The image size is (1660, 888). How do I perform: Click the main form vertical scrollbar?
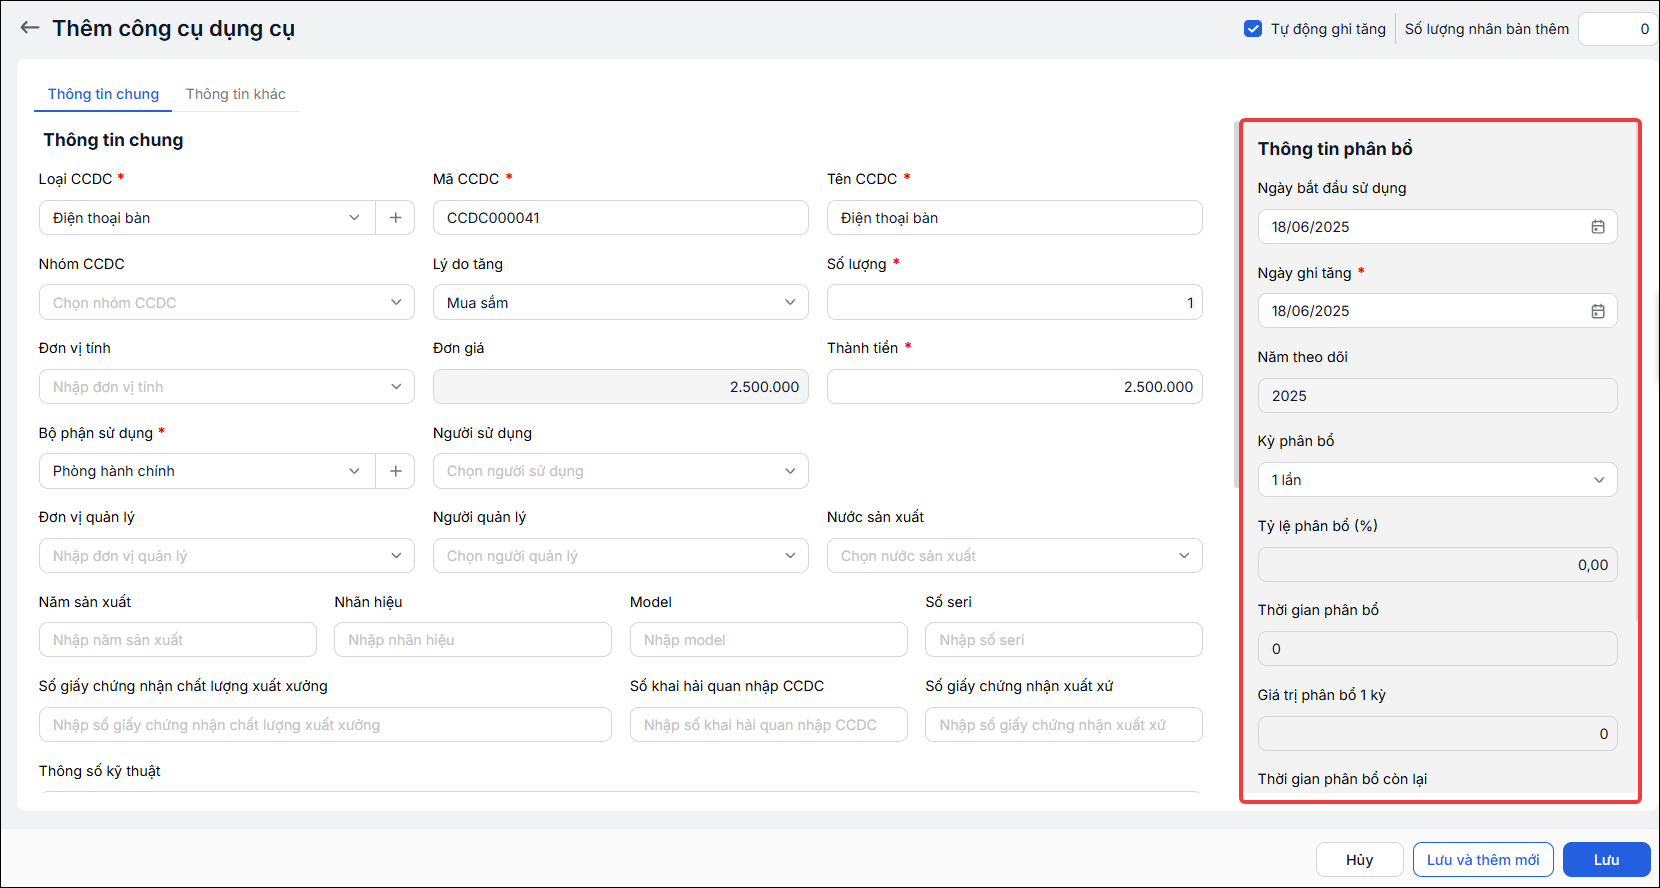(1236, 305)
